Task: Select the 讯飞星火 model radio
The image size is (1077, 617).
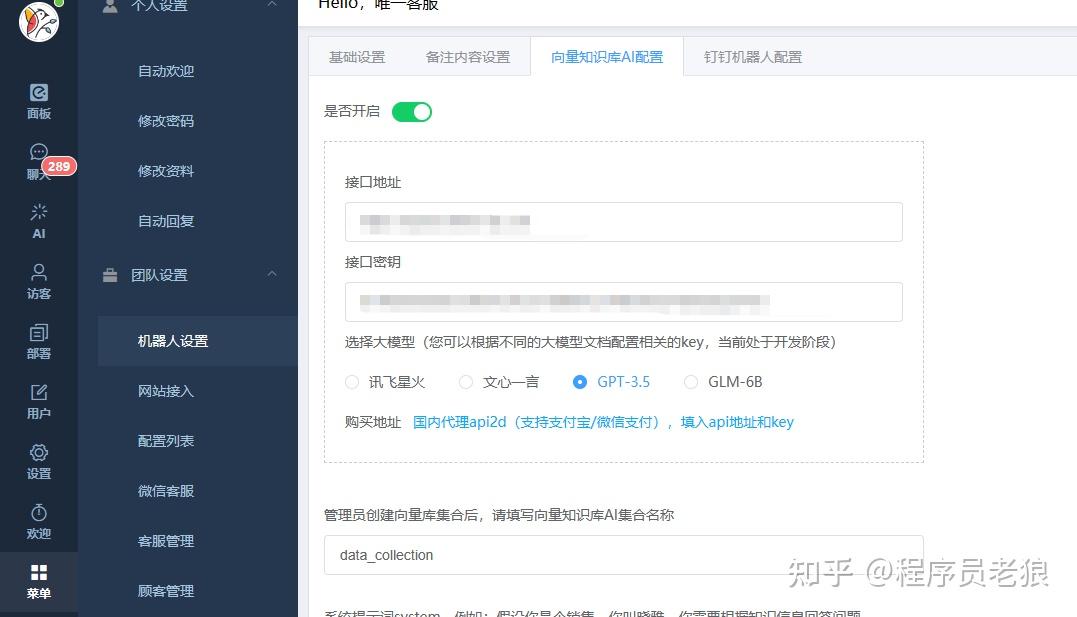Action: coord(352,382)
